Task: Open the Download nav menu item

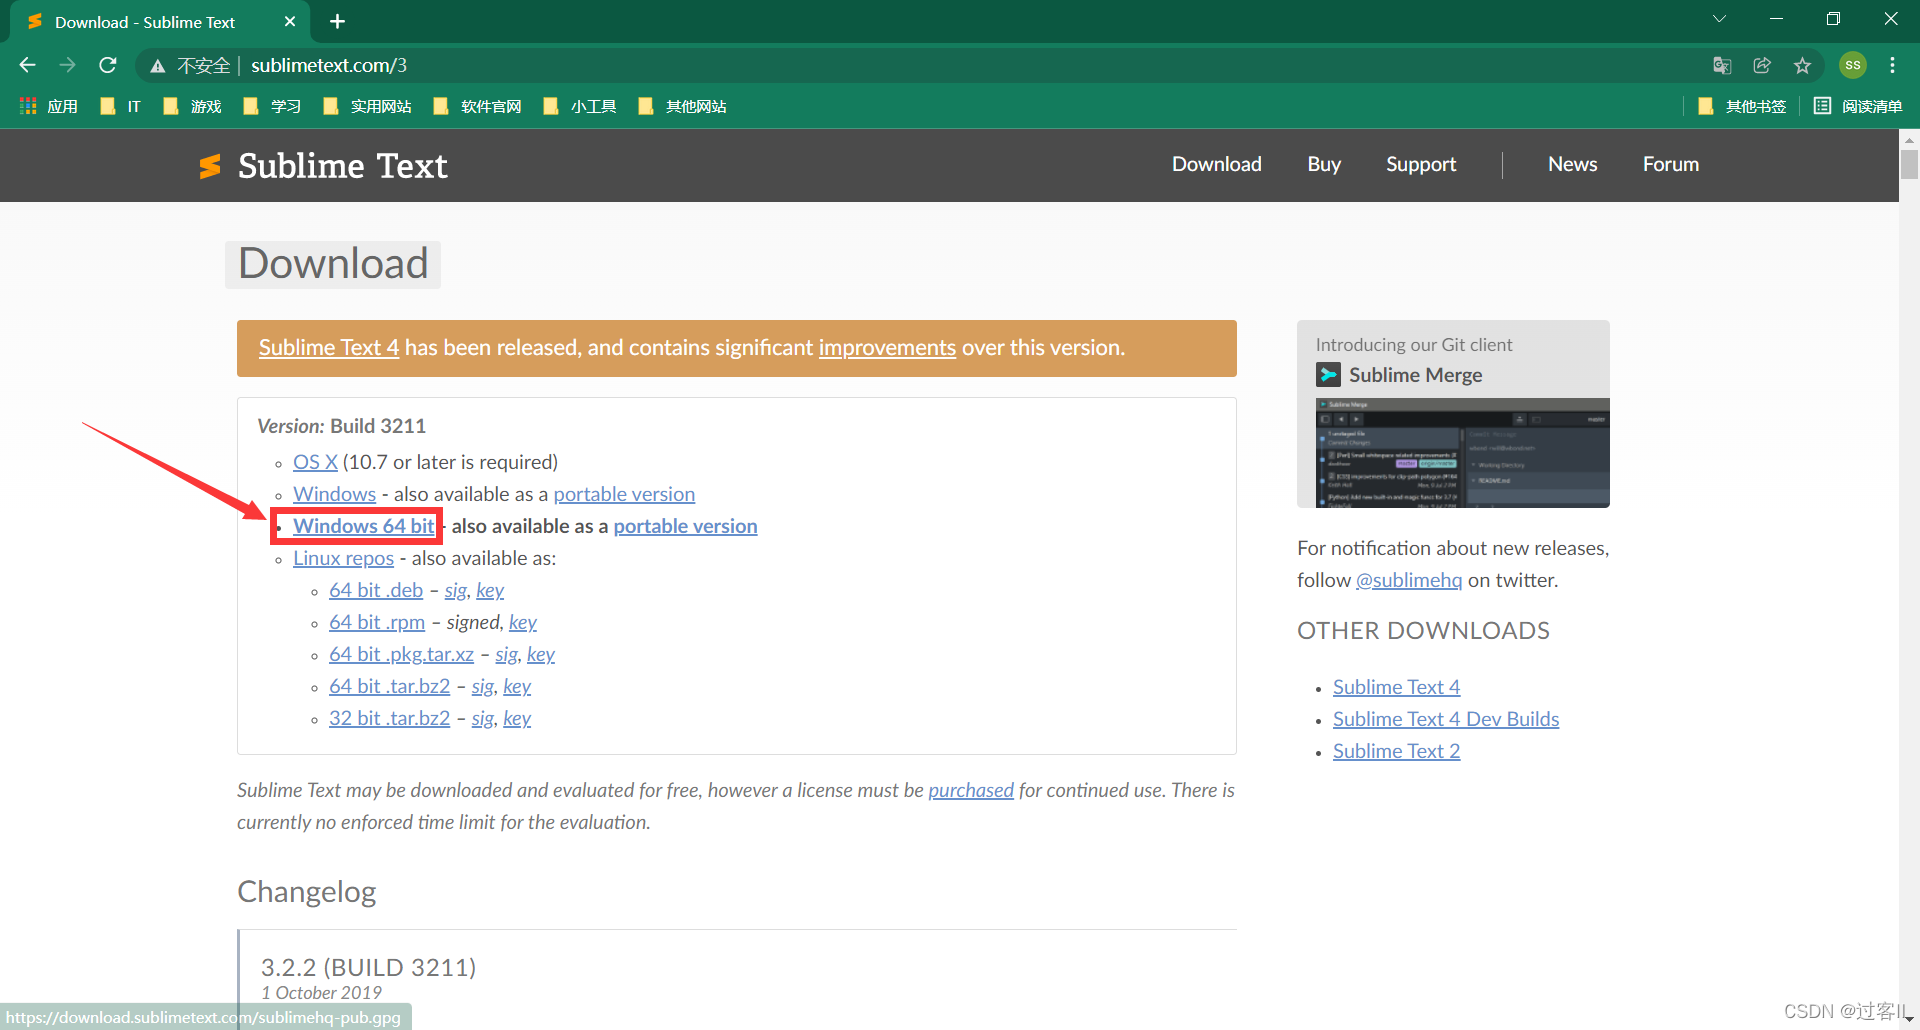Action: click(1217, 164)
